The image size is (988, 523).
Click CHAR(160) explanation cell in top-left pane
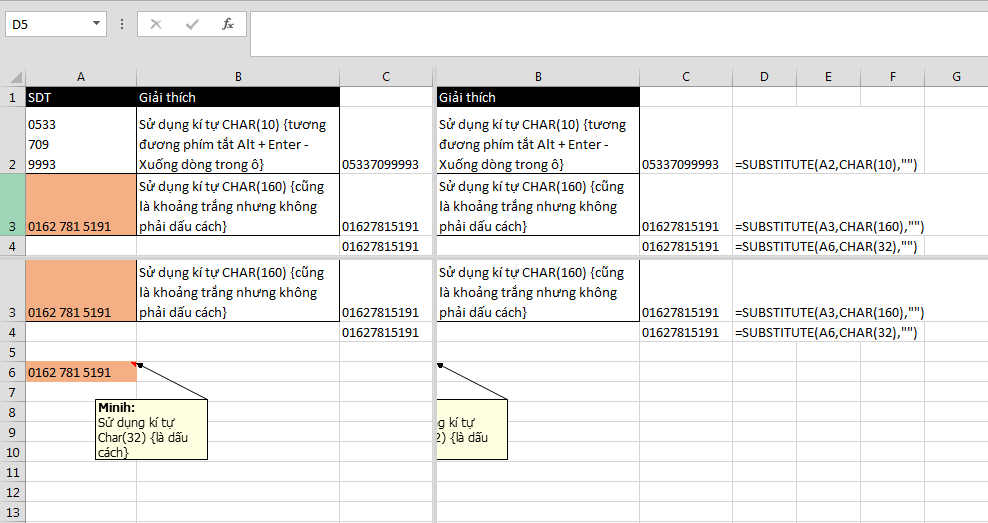coord(238,205)
